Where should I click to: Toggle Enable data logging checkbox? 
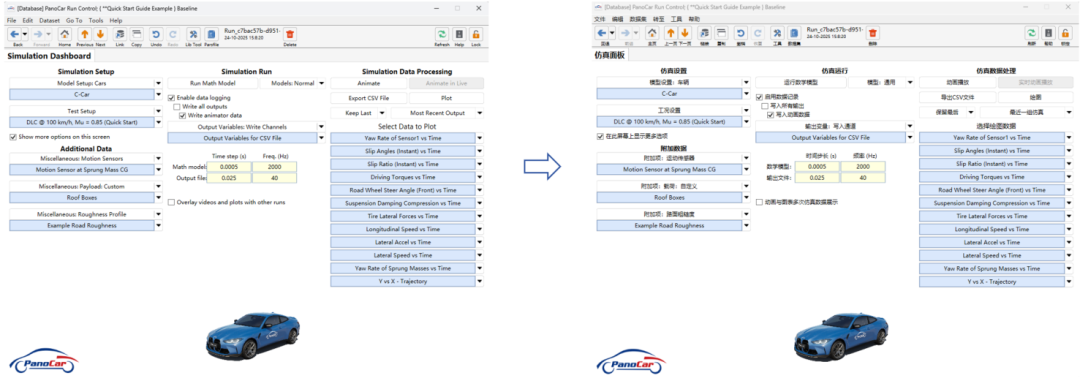(172, 98)
